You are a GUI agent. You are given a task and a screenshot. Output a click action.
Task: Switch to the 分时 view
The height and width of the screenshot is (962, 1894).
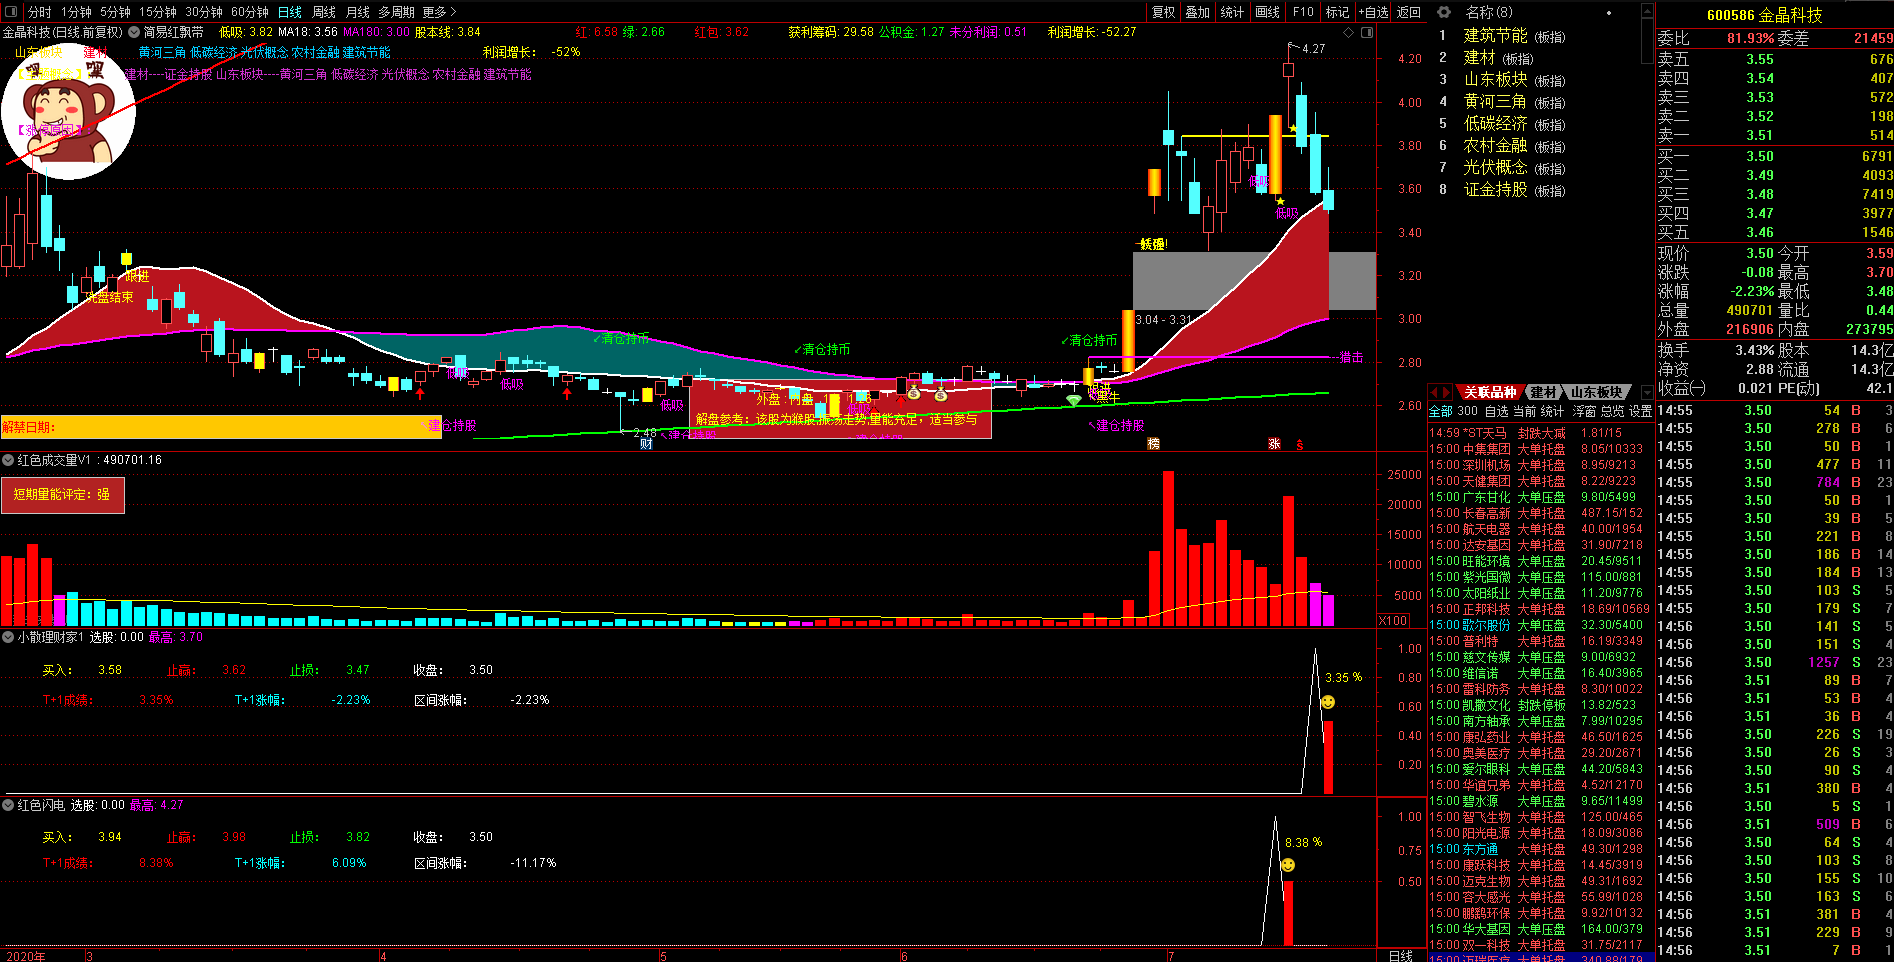click(40, 12)
